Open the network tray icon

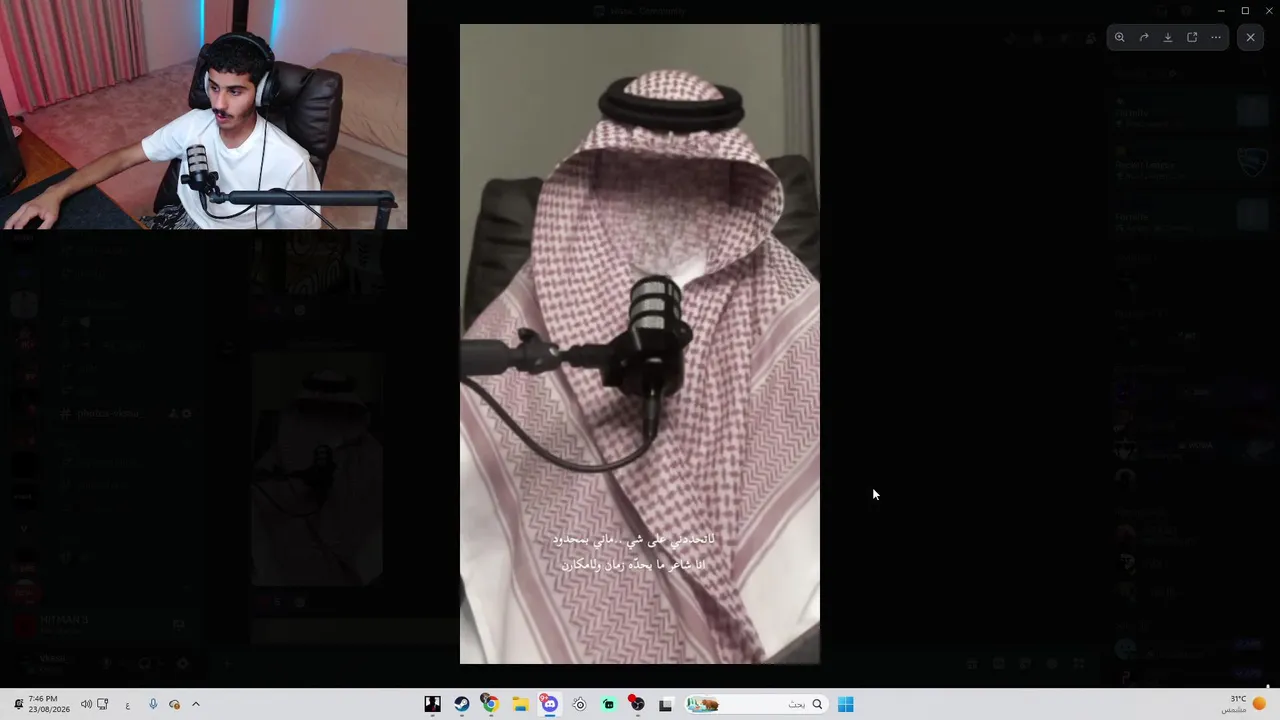103,704
